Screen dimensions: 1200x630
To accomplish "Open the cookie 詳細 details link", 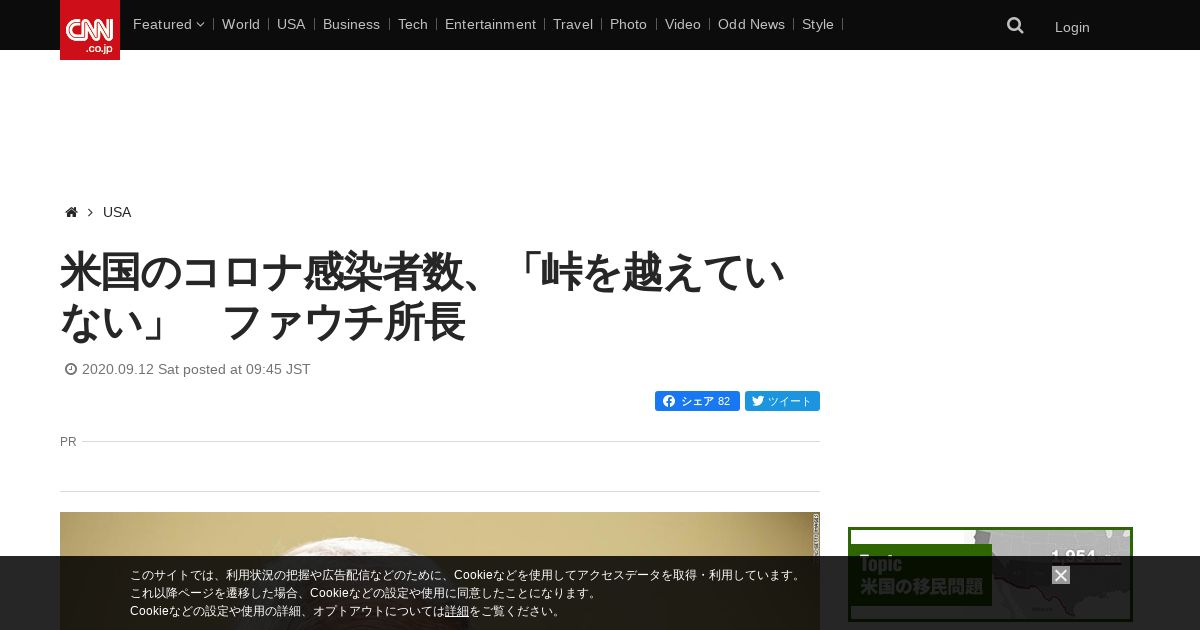I will point(457,611).
